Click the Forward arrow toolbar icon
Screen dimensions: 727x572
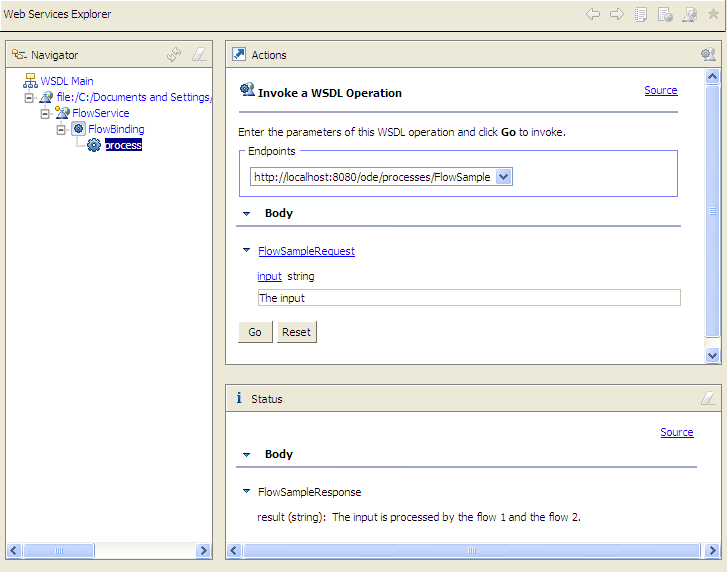coord(617,14)
